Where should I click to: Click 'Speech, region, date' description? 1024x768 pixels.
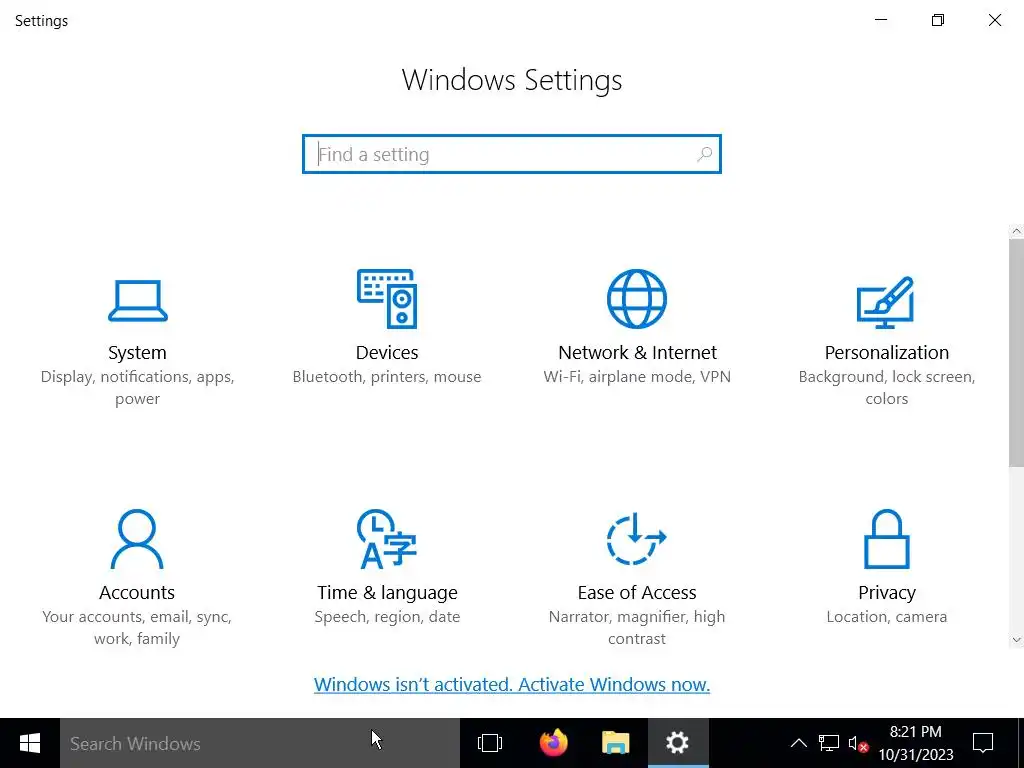[387, 617]
